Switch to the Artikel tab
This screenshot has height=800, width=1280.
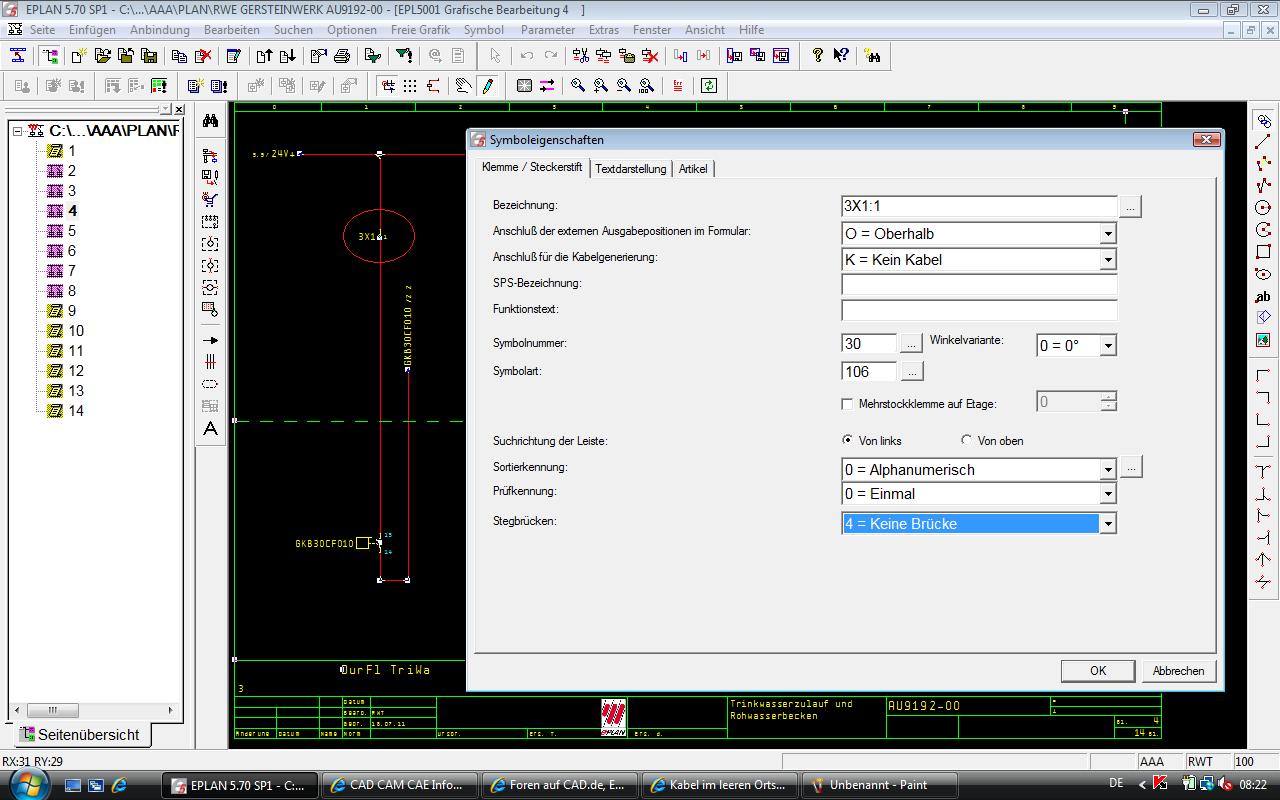coord(693,169)
